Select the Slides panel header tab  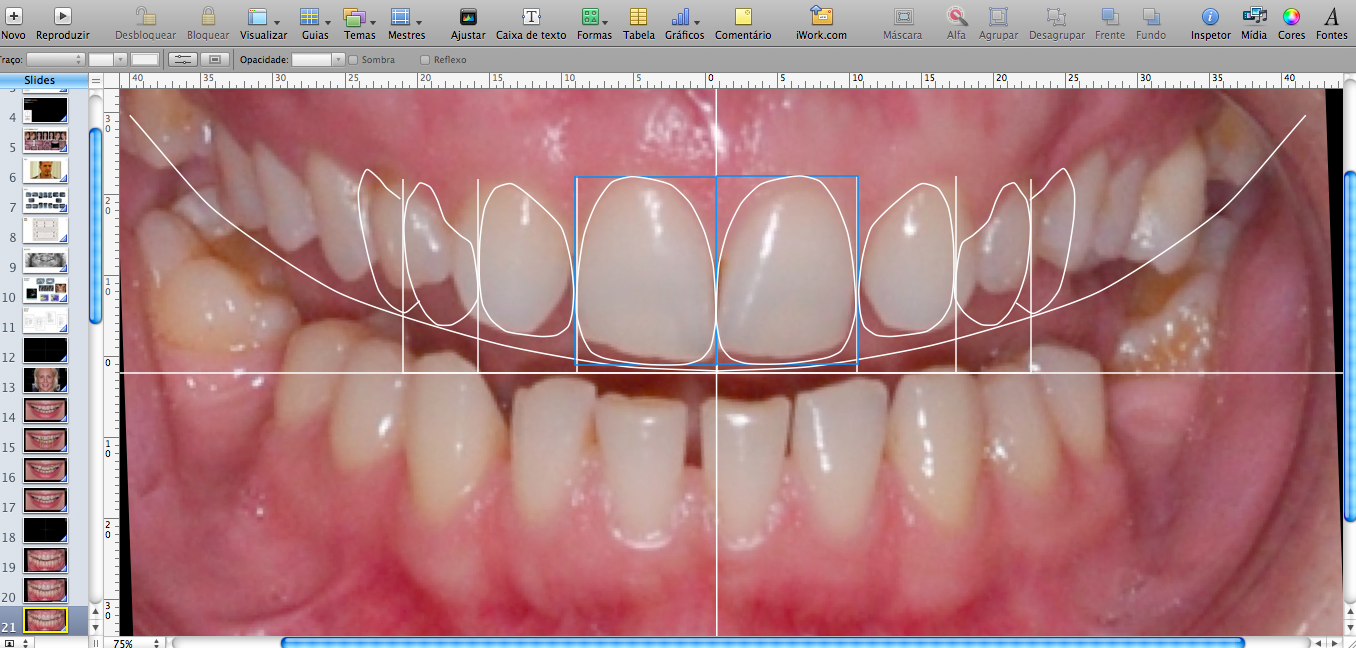tap(40, 80)
